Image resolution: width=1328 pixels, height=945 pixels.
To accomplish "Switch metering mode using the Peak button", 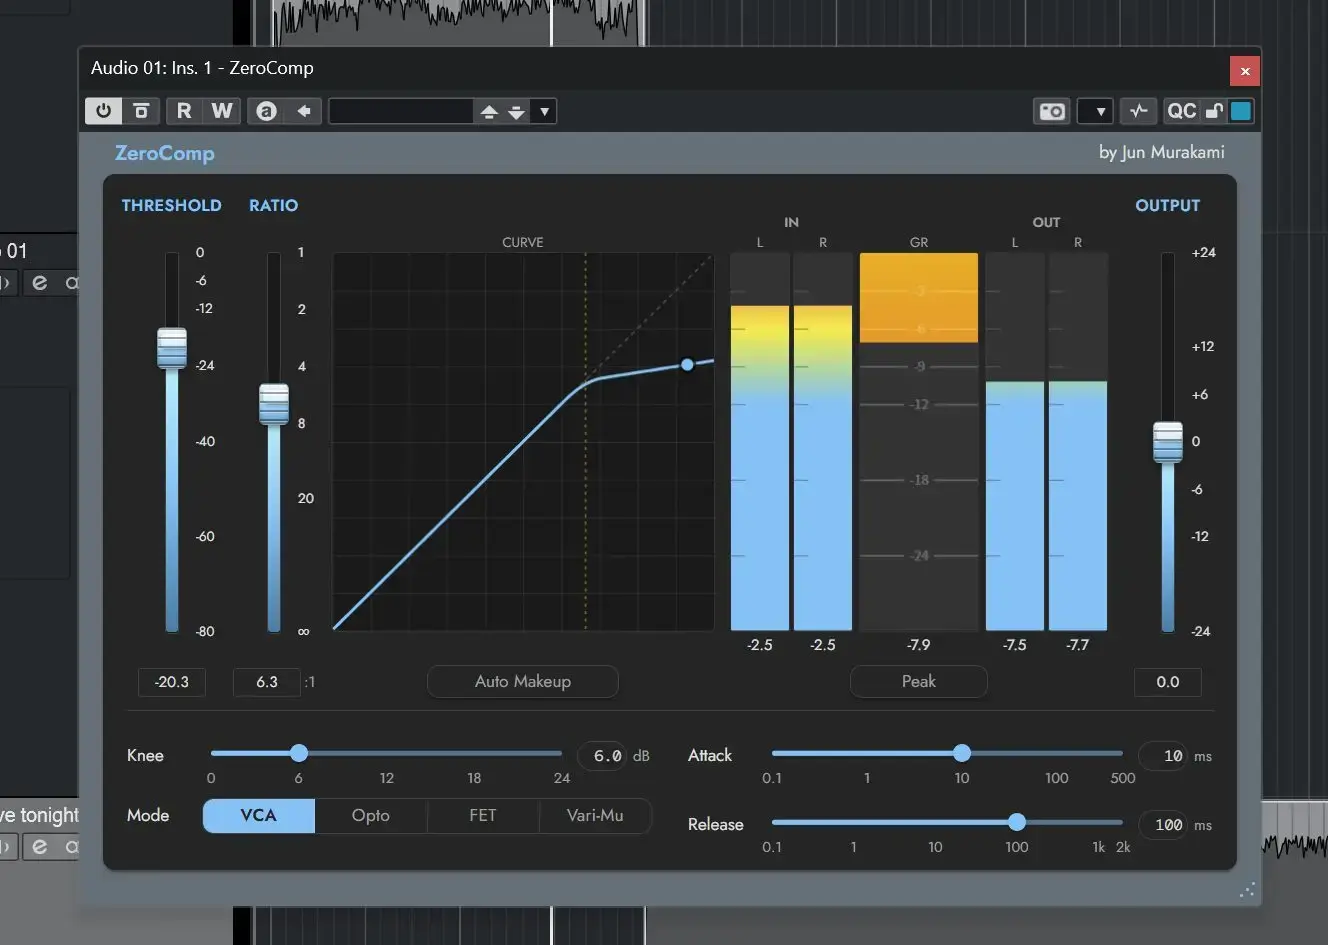I will (x=918, y=681).
